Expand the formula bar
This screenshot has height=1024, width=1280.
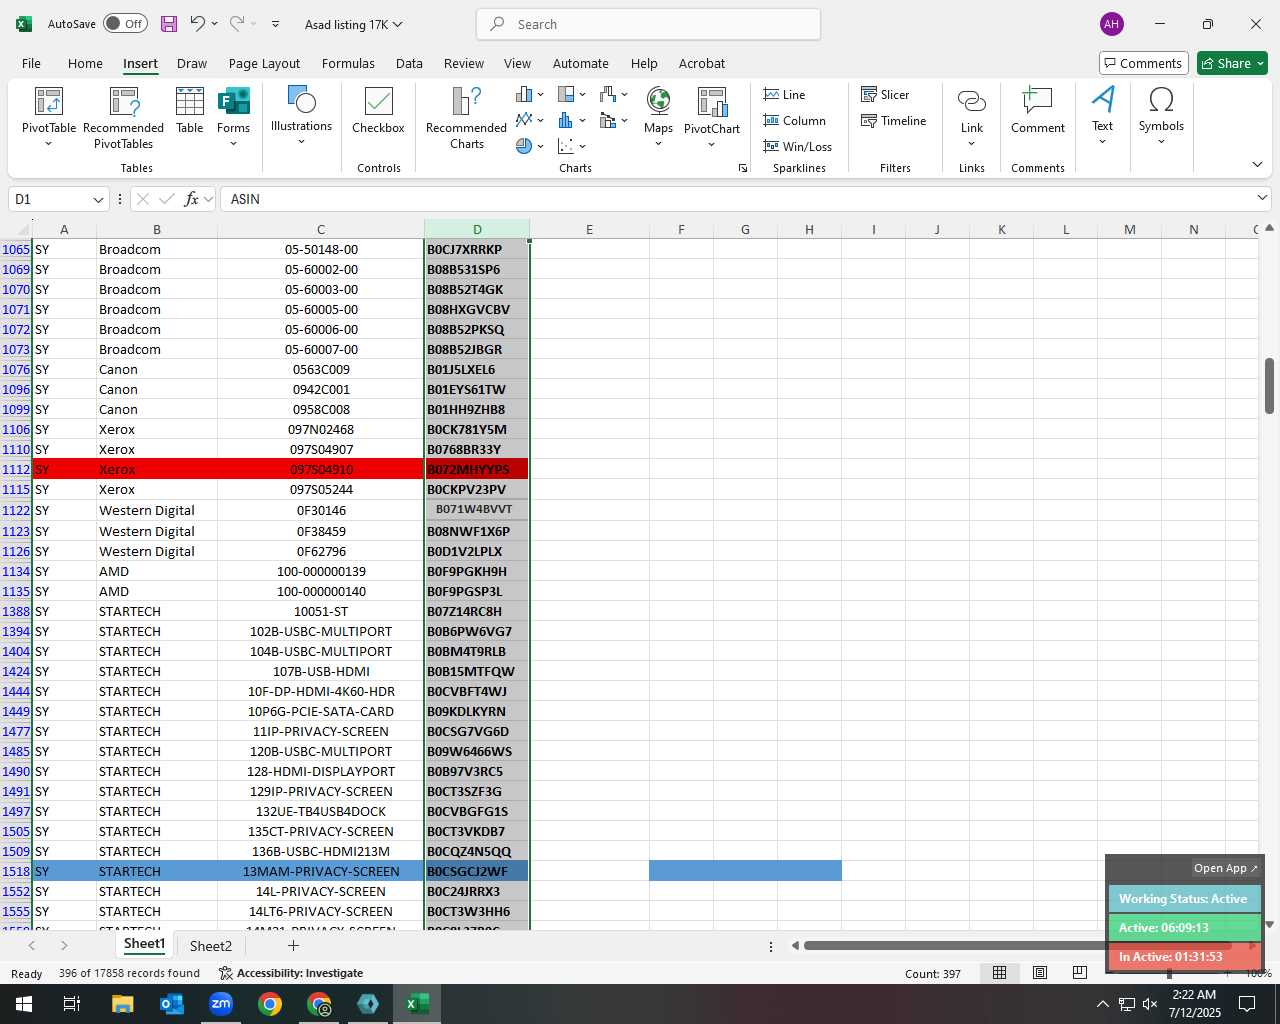coord(1262,198)
